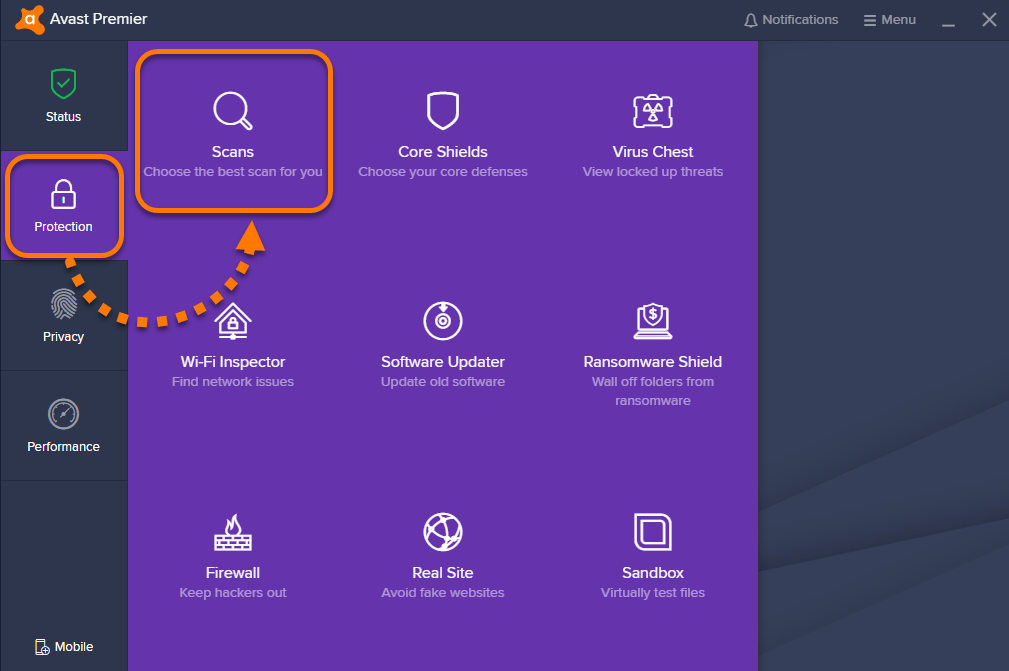Click 'Keep hackers out' text

233,593
